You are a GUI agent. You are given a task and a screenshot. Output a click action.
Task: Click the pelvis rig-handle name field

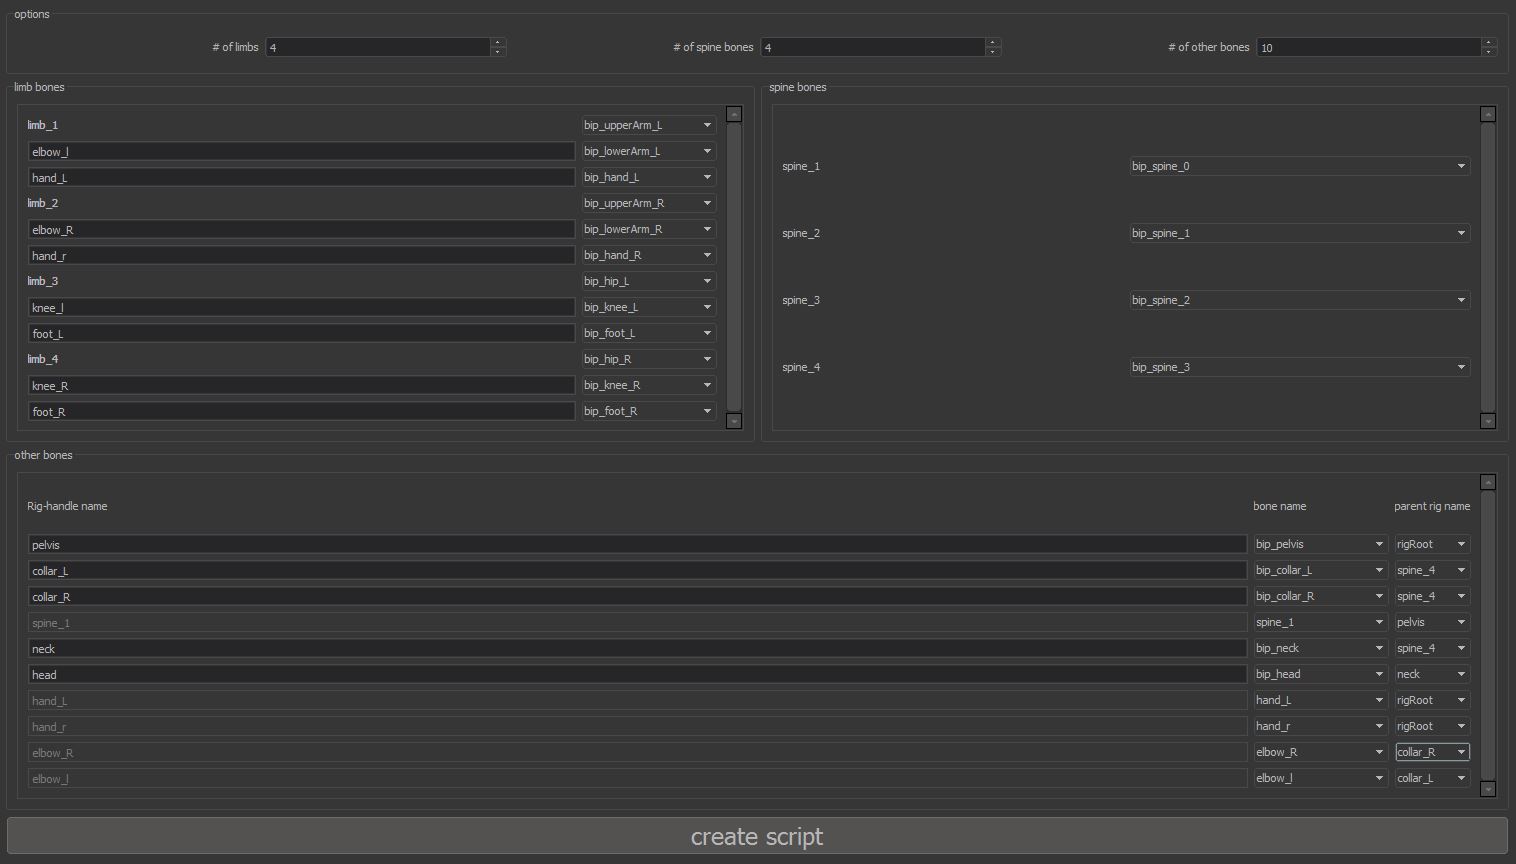click(x=637, y=544)
